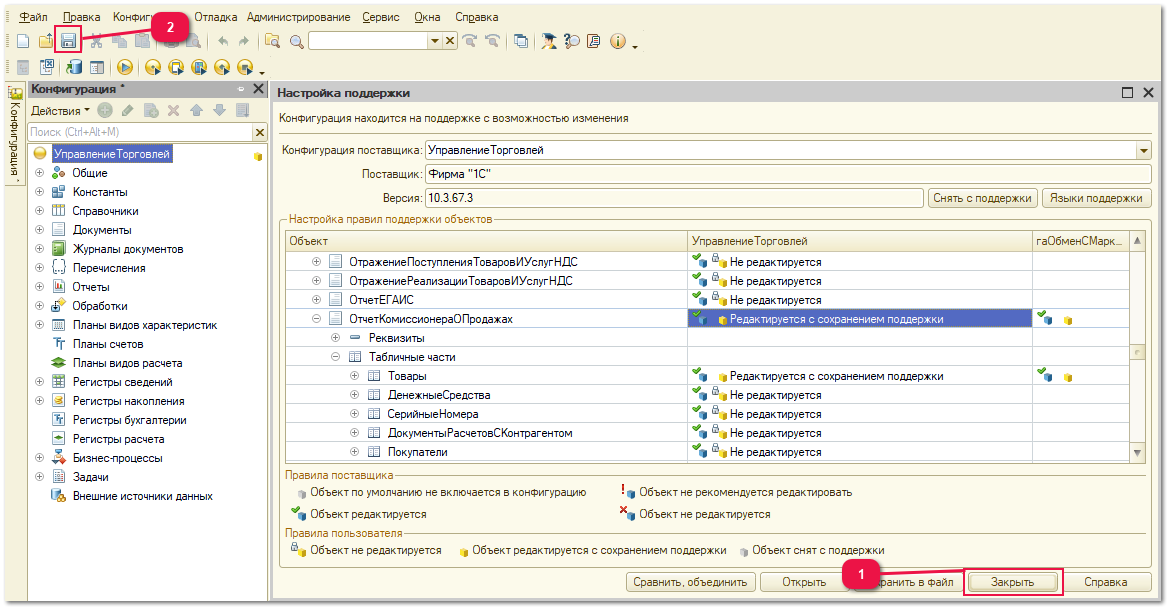Open the Конфигурация поставщика dropdown

[1144, 151]
